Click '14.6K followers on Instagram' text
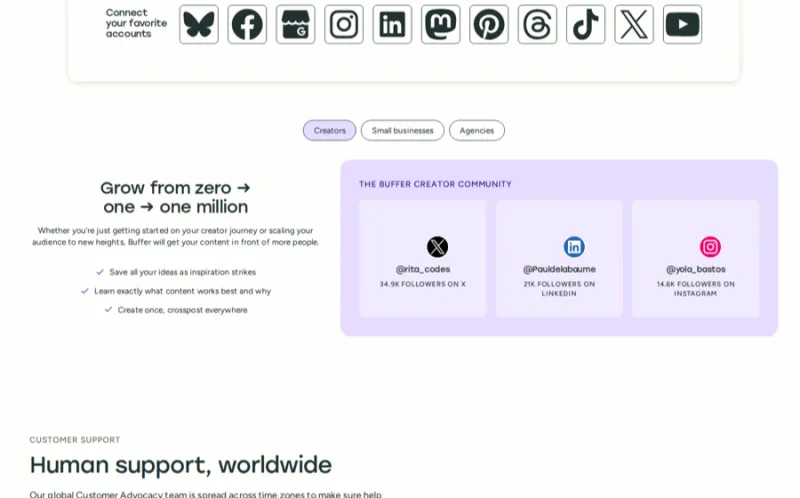Image resolution: width=800 pixels, height=498 pixels. (x=695, y=289)
